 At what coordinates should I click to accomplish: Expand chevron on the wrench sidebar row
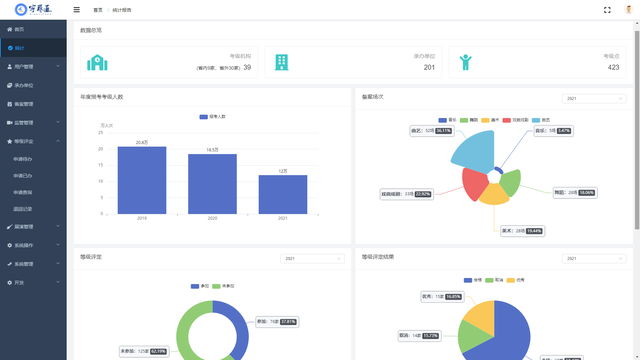(x=58, y=264)
